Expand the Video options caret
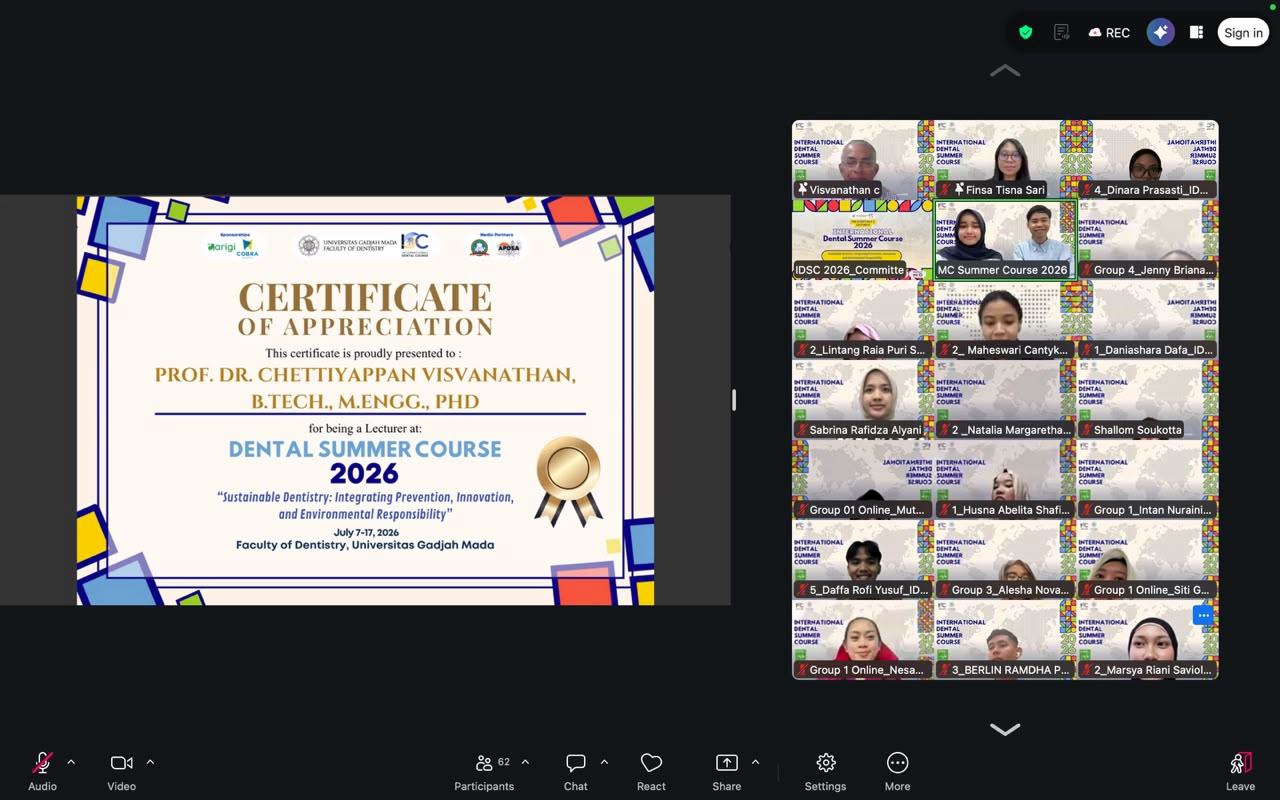This screenshot has width=1280, height=800. point(150,762)
